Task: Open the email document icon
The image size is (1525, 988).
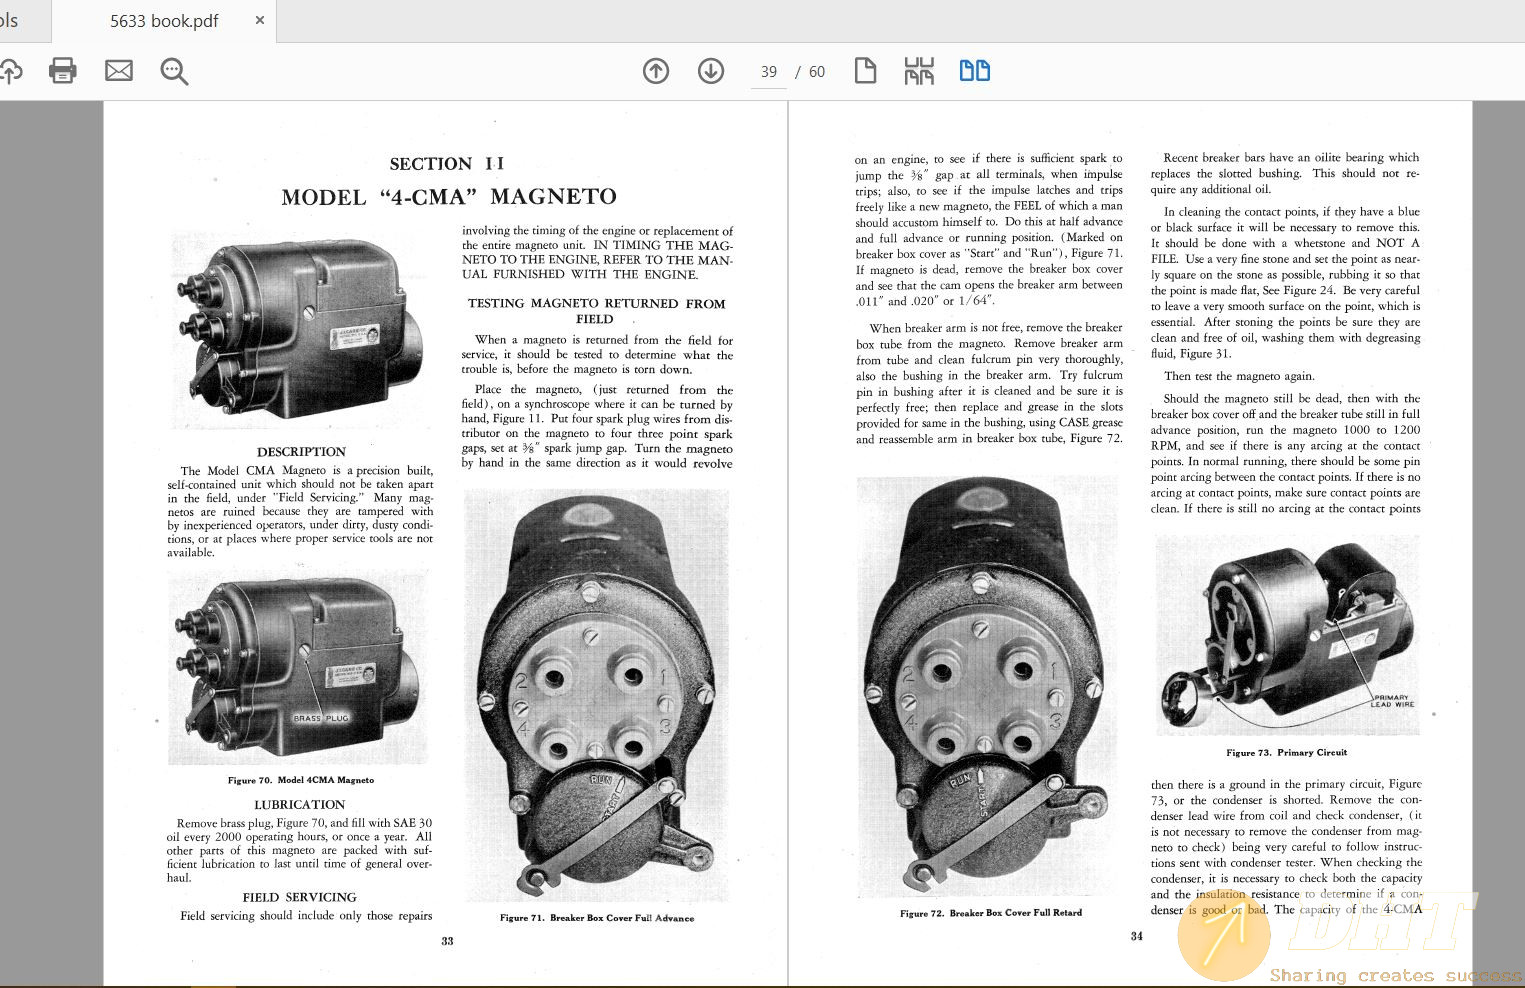Action: 119,71
